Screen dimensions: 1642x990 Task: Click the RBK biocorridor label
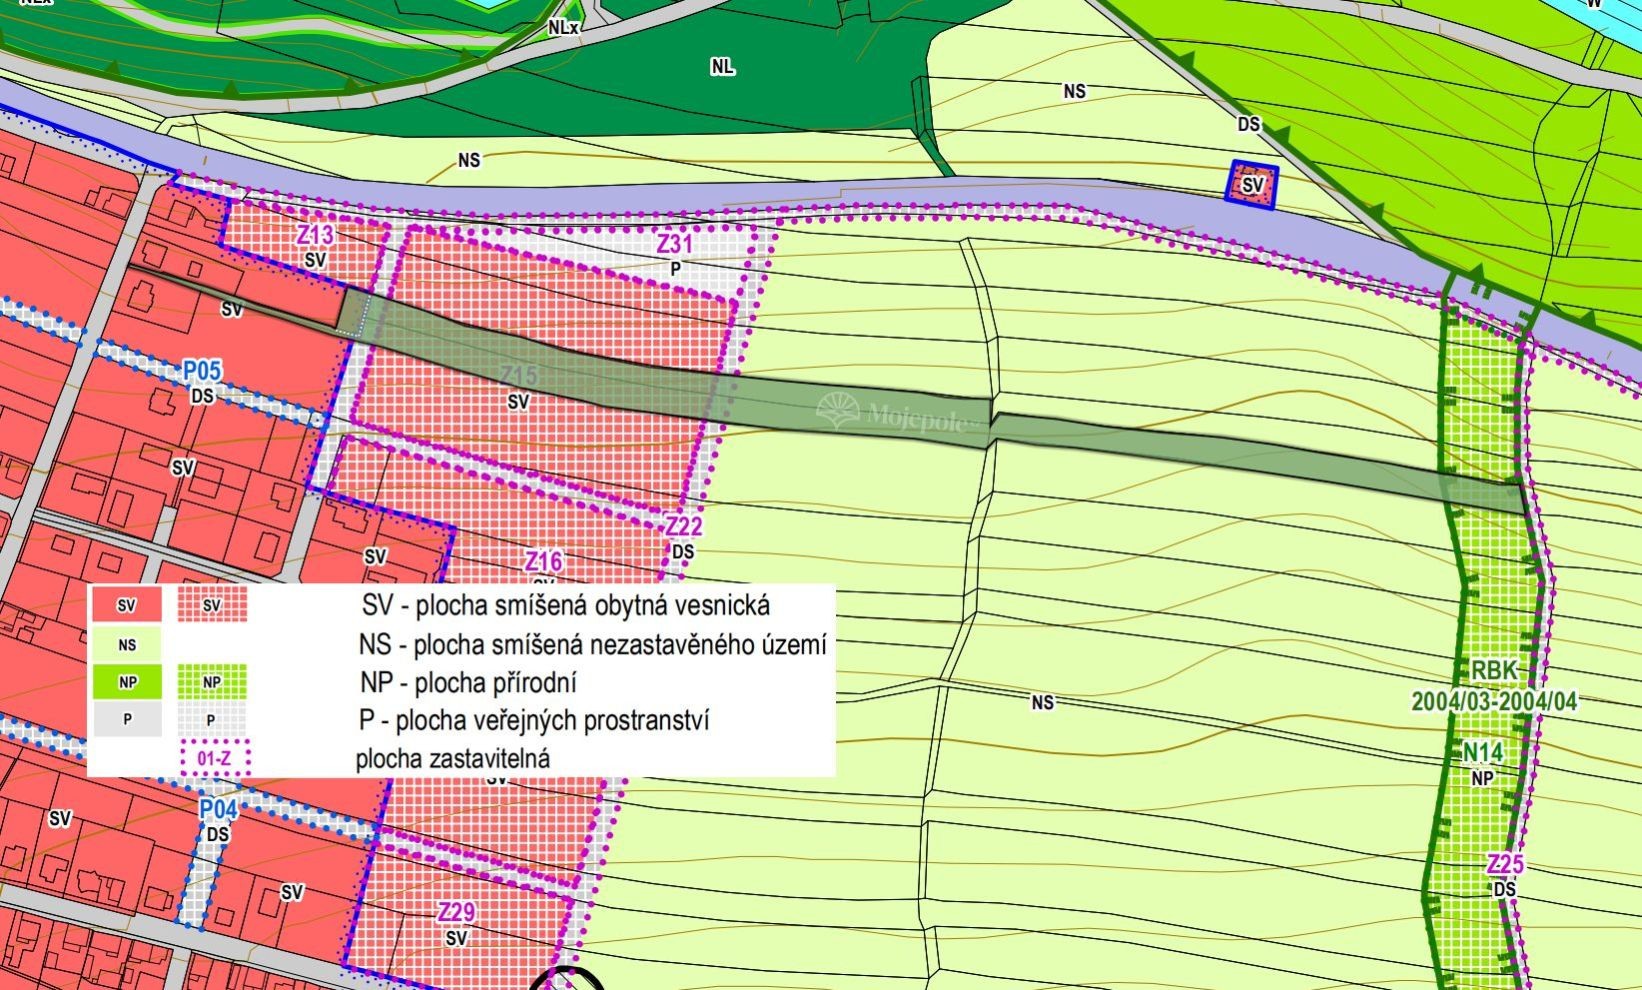click(1495, 670)
